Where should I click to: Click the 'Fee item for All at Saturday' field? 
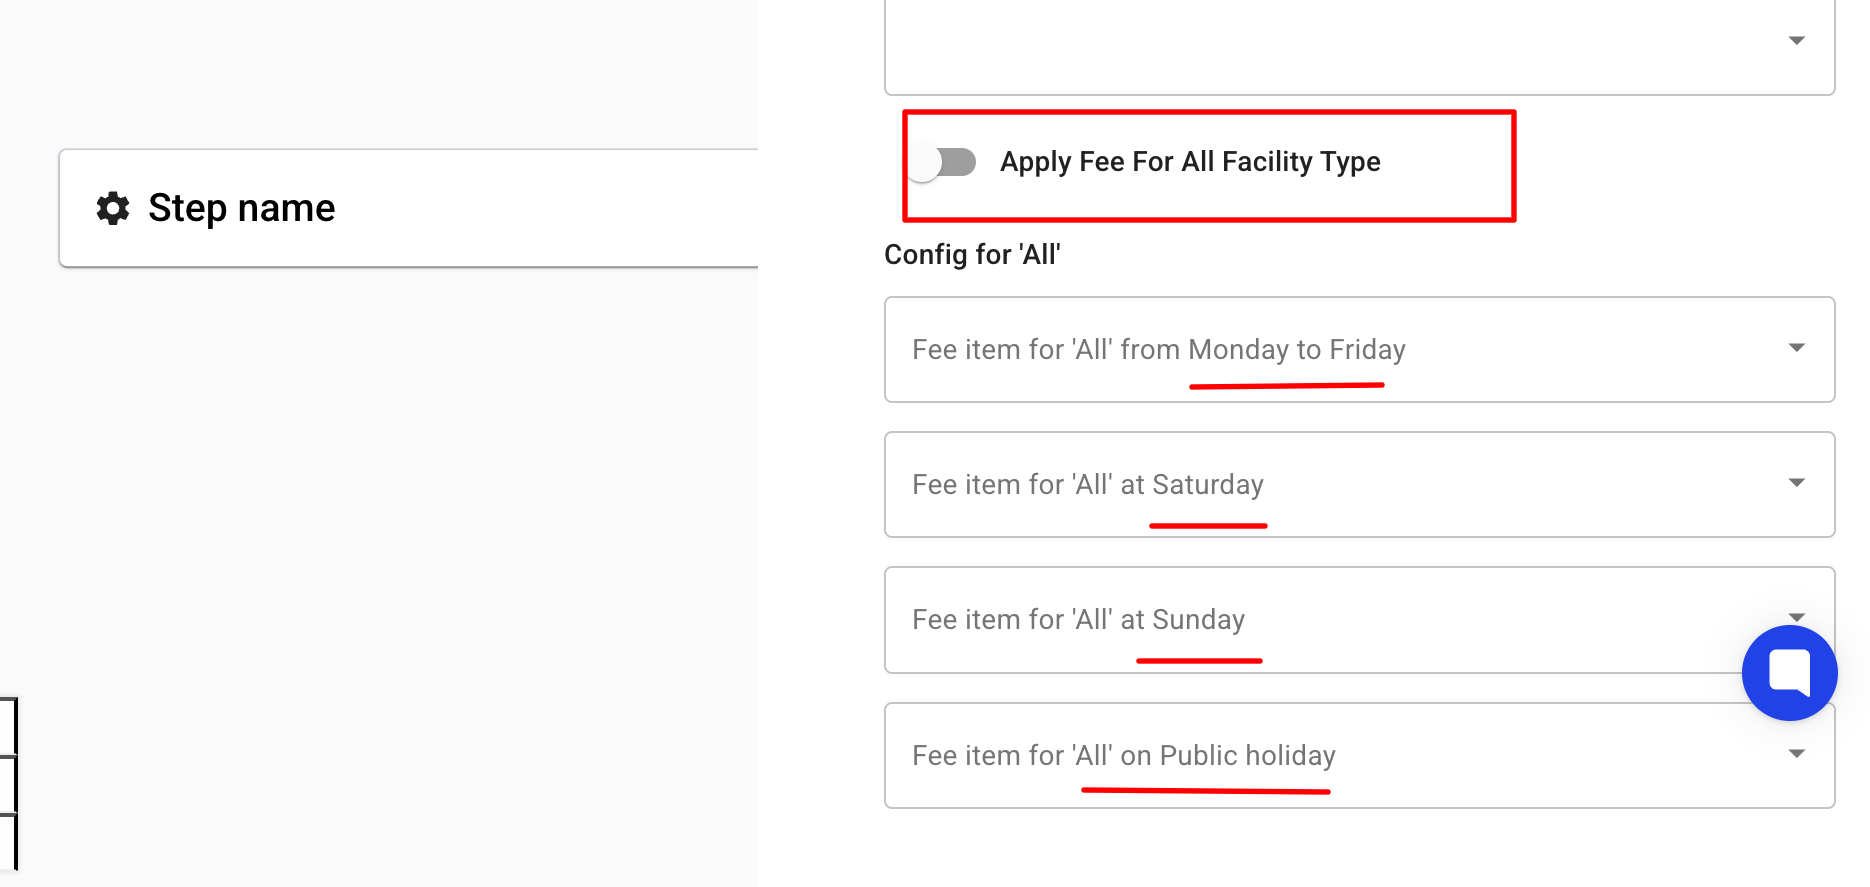tap(1300, 485)
